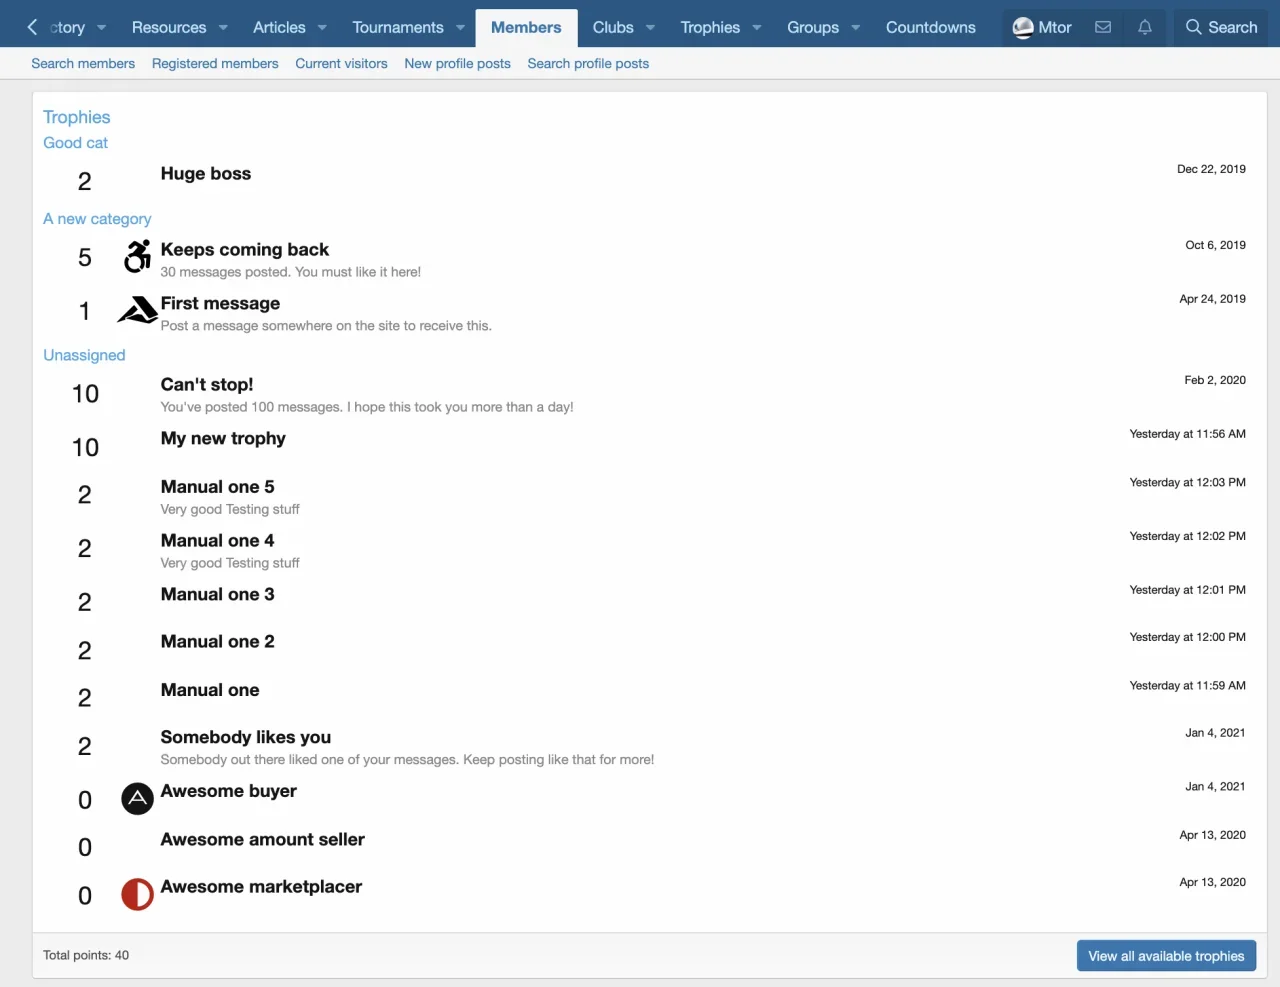
Task: Expand the Tournaments dropdown arrow
Action: pyautogui.click(x=460, y=28)
